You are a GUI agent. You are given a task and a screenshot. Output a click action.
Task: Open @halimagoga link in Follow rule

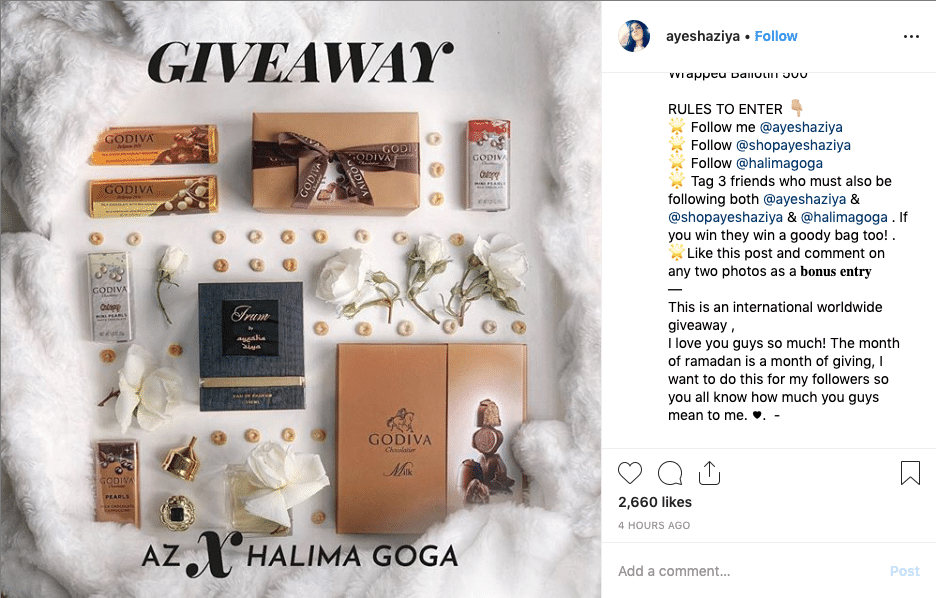click(779, 163)
